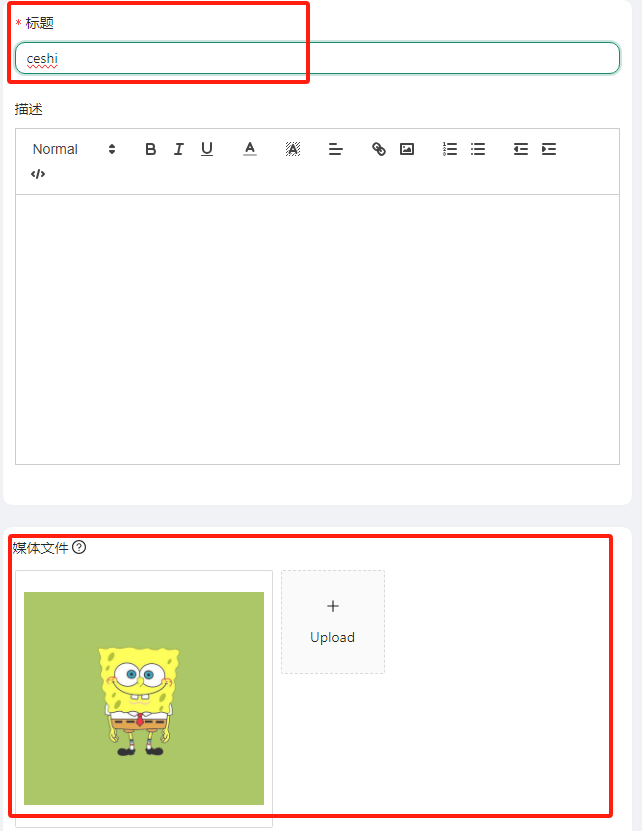
Task: Toggle bold formatting in description editor
Action: (x=151, y=149)
